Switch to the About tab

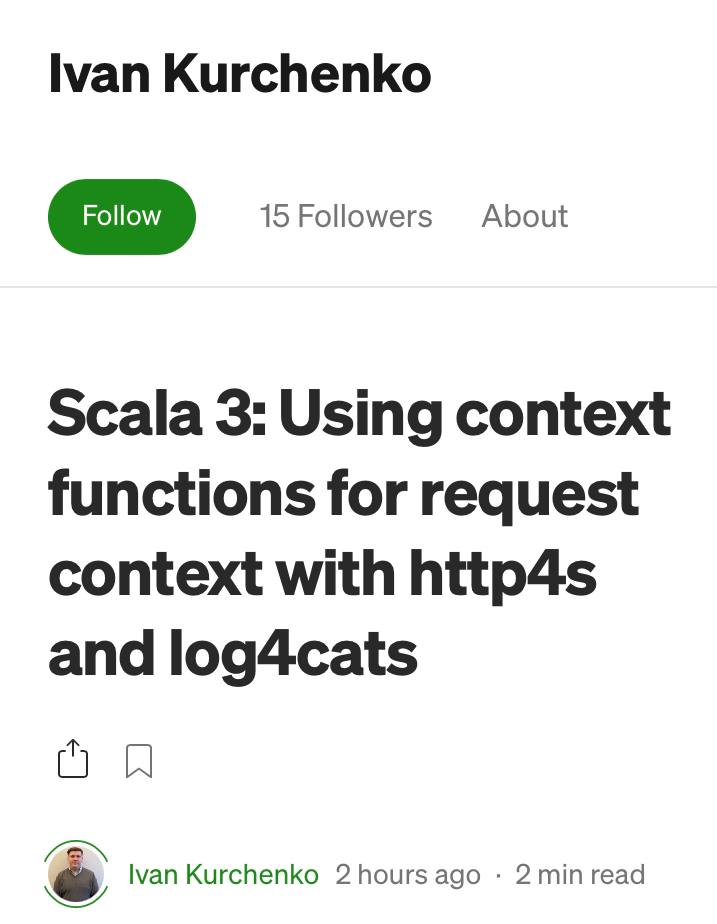coord(524,216)
